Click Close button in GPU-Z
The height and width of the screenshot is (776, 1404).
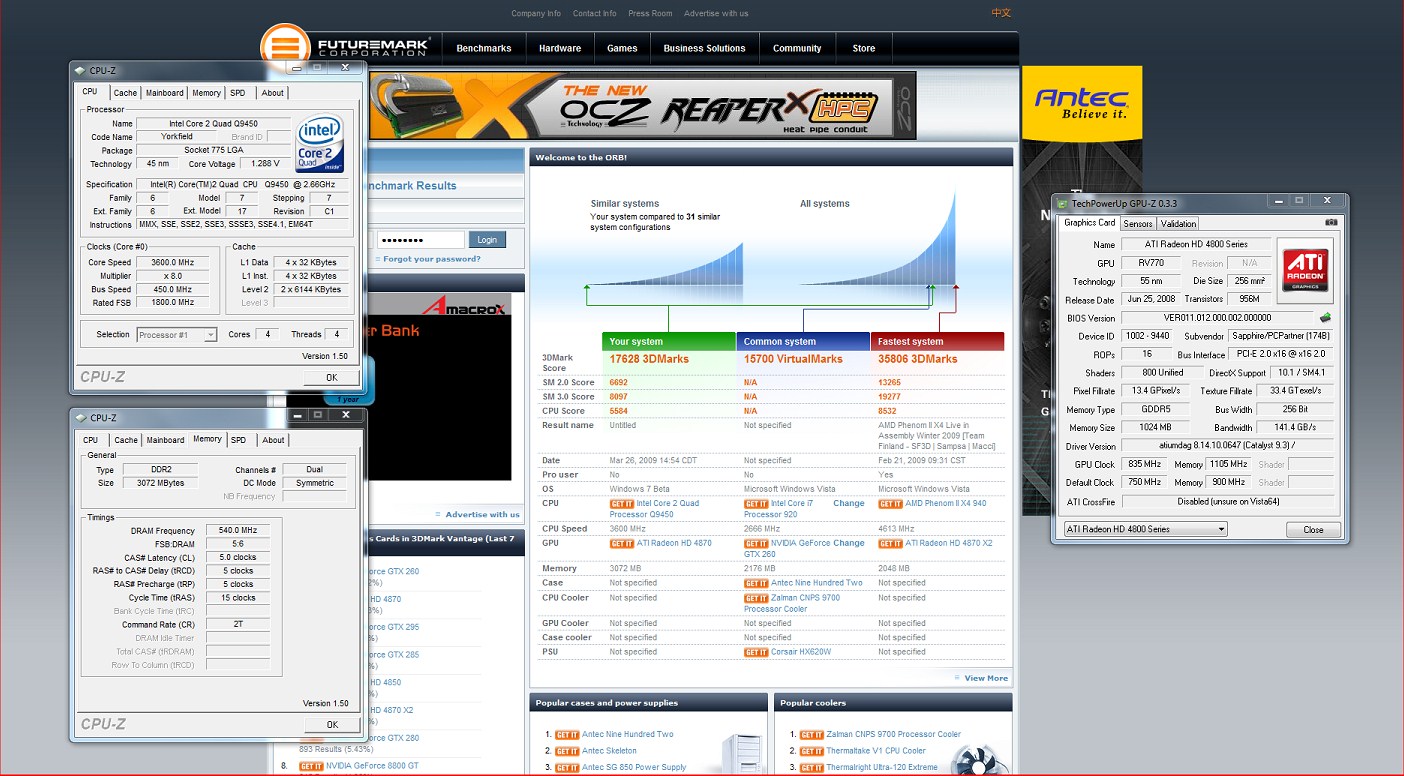pyautogui.click(x=1313, y=530)
